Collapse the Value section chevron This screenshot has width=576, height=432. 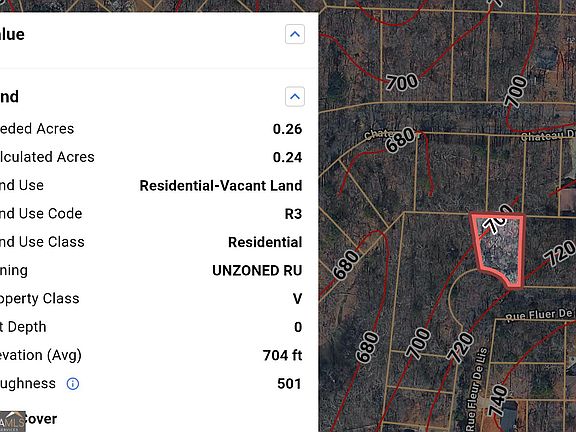[x=295, y=34]
